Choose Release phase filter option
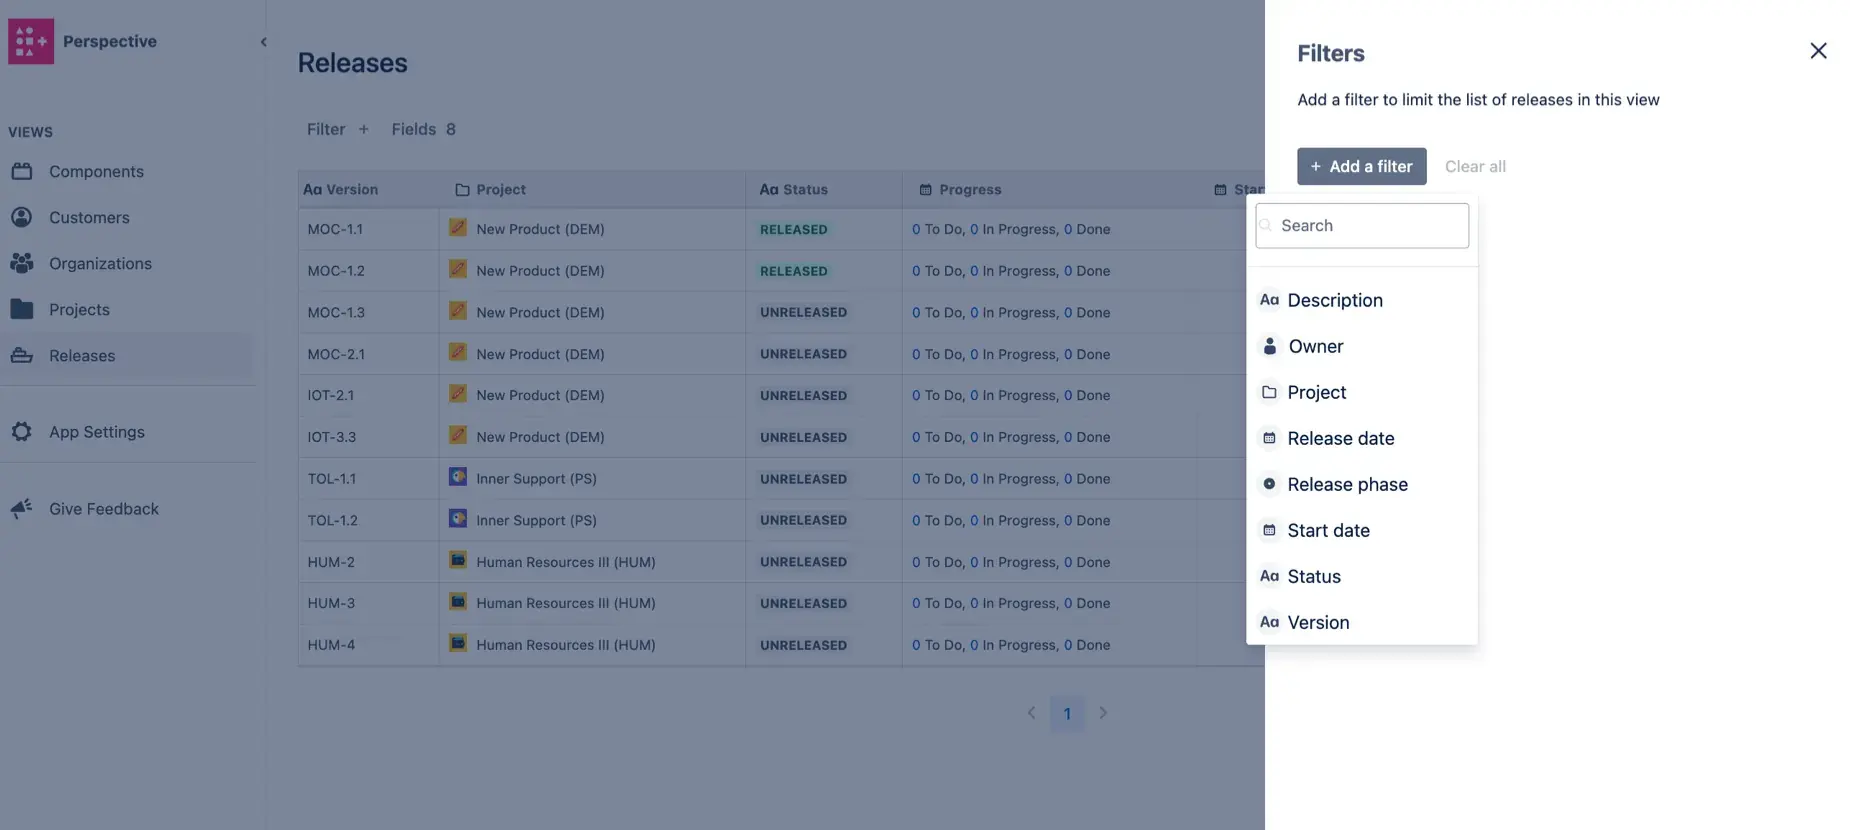Screen dimensions: 1850x830 pyautogui.click(x=1346, y=485)
